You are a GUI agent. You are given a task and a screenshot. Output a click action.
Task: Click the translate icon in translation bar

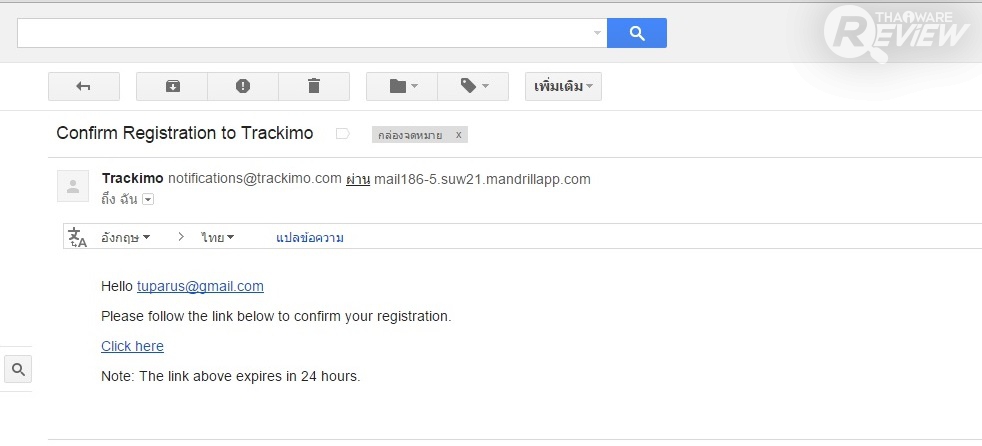[x=78, y=237]
